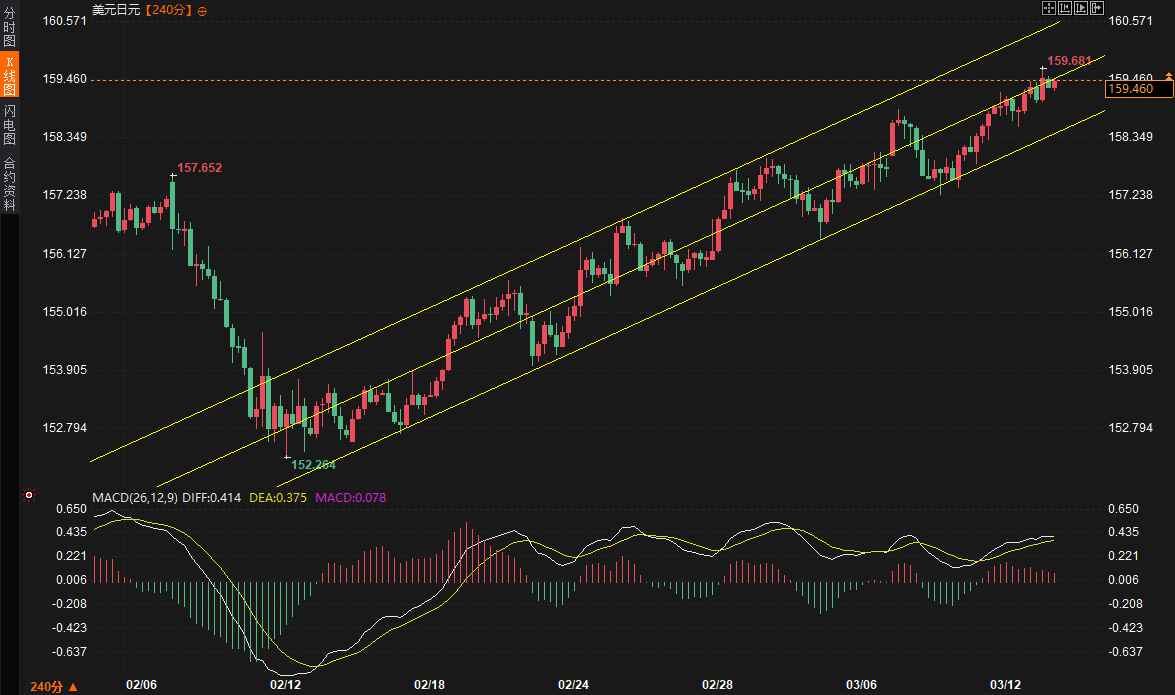Click the MACD(26,12,9) indicator label
1175x695 pixels.
tap(135, 497)
